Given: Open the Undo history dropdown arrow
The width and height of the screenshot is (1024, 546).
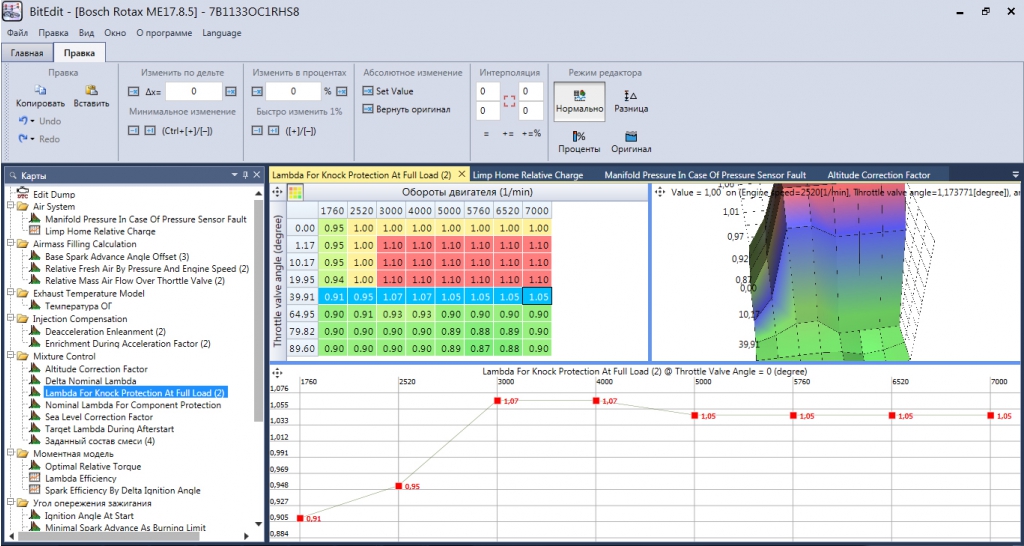Looking at the screenshot, I should (x=31, y=121).
